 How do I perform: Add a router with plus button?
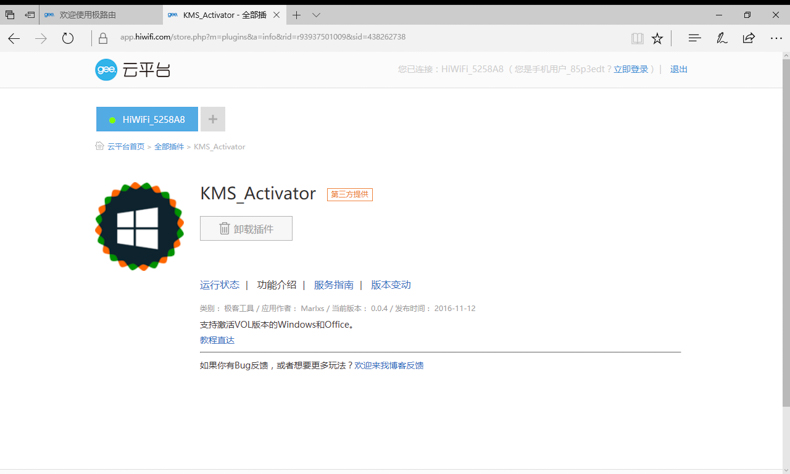213,119
